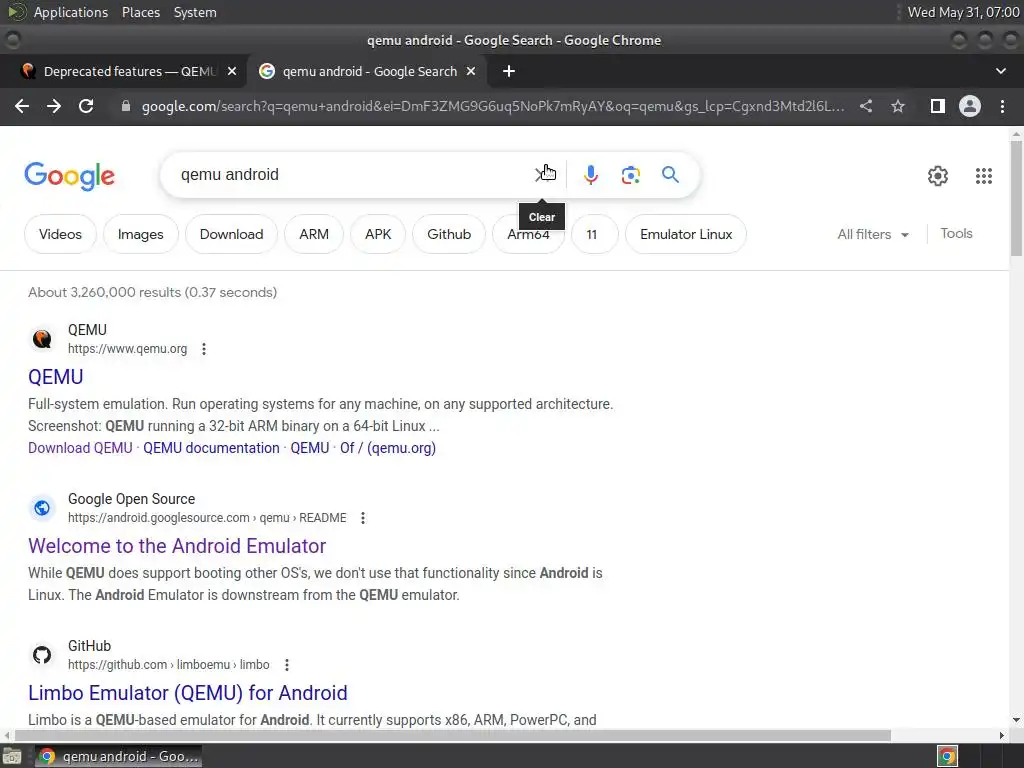Viewport: 1024px width, 768px height.
Task: Close the qemu android Google Search tab
Action: pyautogui.click(x=471, y=71)
